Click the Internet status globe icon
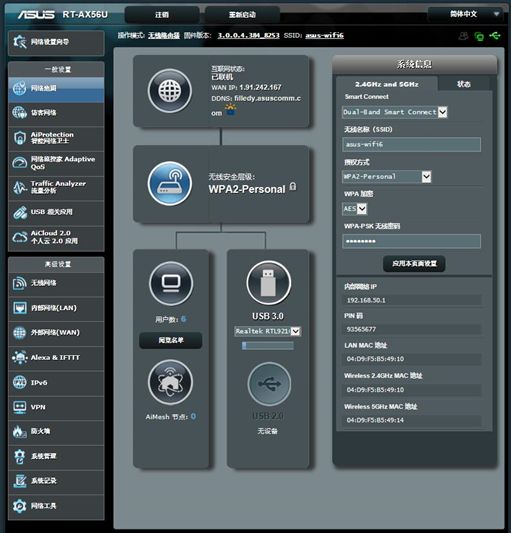511x533 pixels. (x=170, y=91)
